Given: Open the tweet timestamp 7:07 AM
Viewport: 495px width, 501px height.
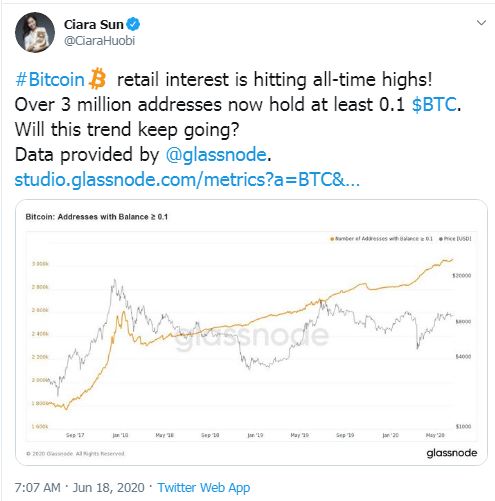Looking at the screenshot, I should [x=38, y=487].
